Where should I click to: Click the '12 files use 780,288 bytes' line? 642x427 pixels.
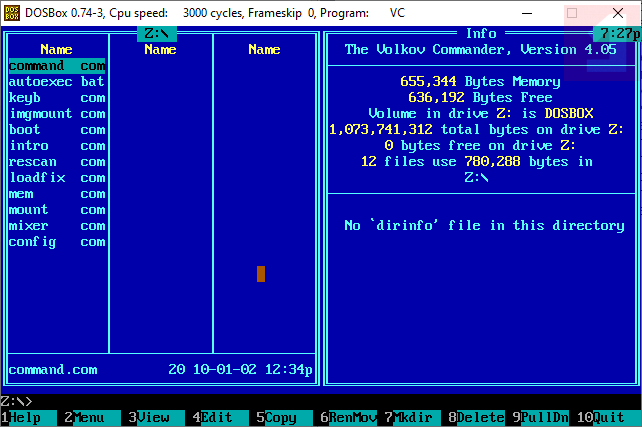pyautogui.click(x=477, y=162)
